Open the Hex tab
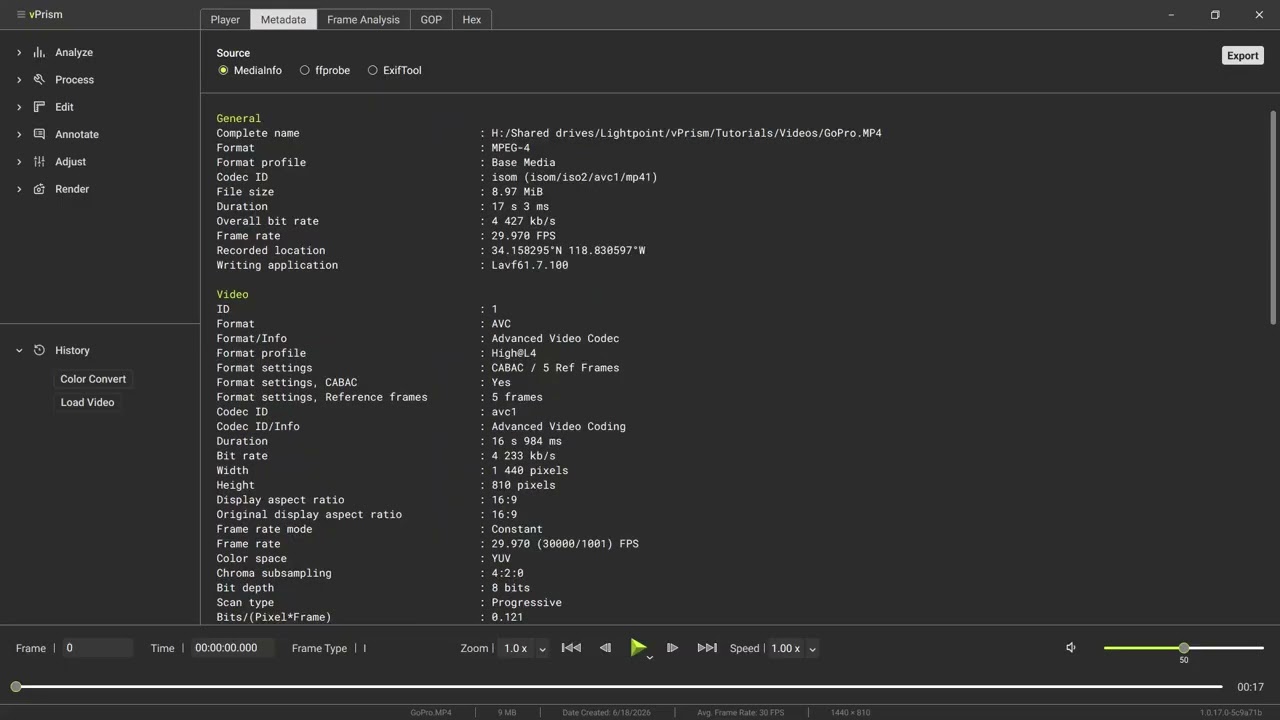Screen dimensions: 1280x720 pos(472,19)
